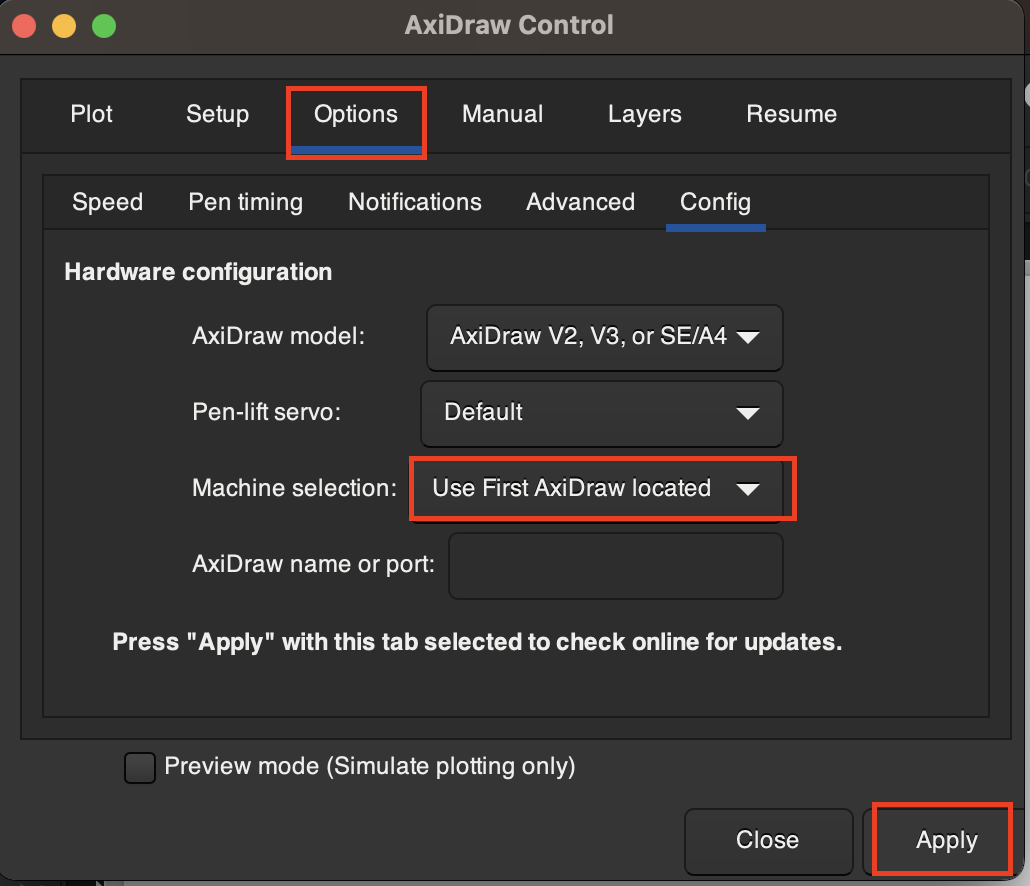Switch to the Advanced sub-tab

581,202
